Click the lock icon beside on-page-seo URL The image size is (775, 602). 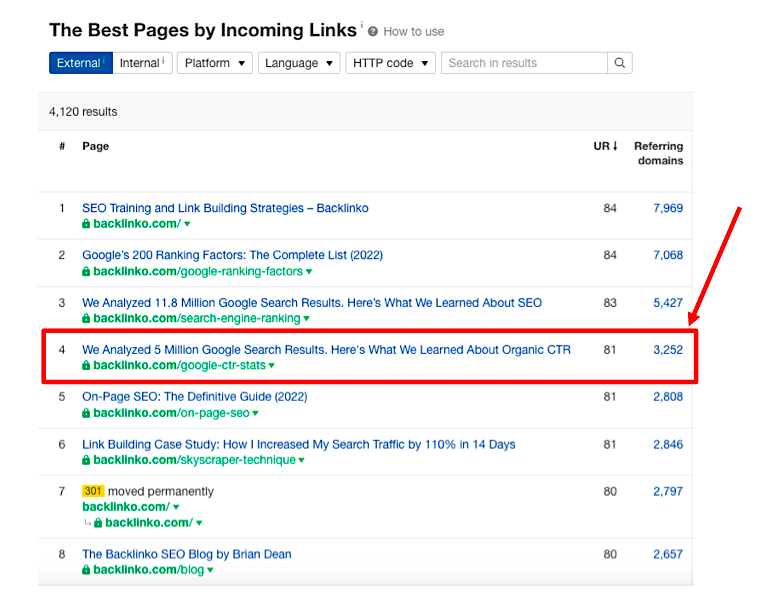point(86,413)
